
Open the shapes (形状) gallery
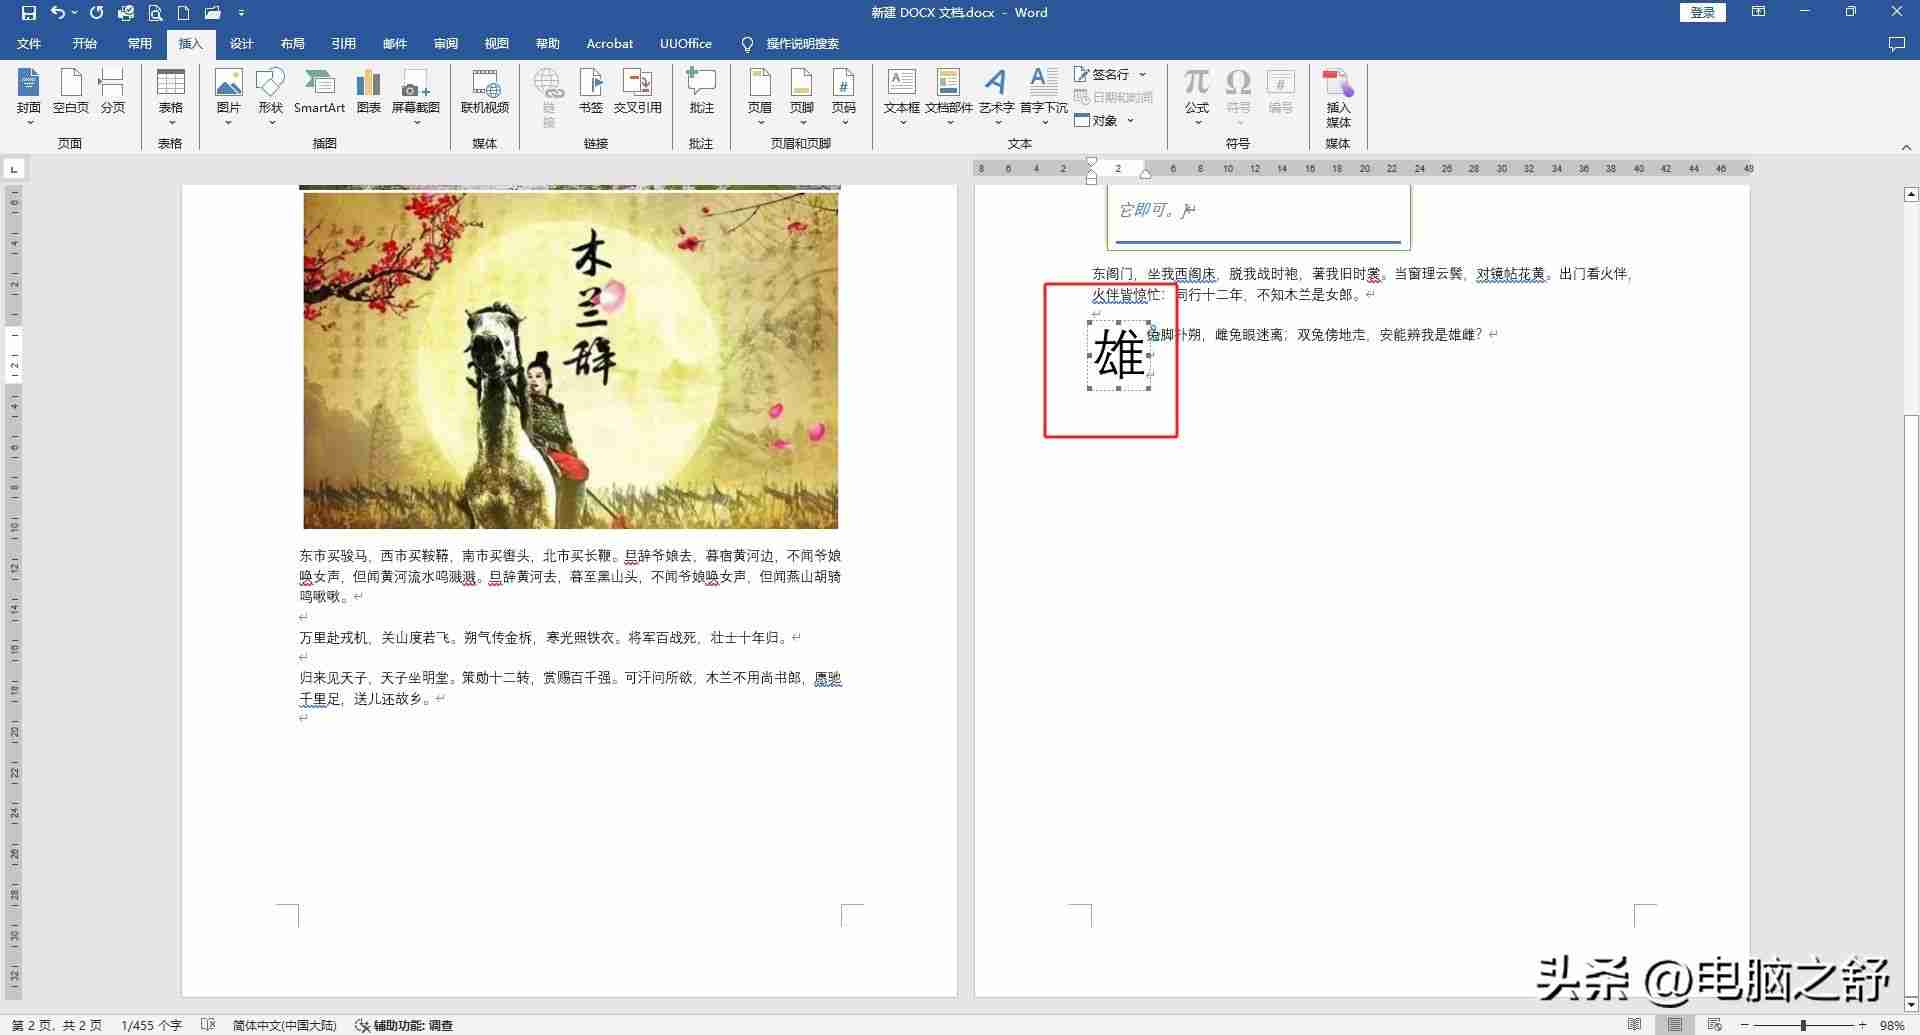pyautogui.click(x=271, y=96)
